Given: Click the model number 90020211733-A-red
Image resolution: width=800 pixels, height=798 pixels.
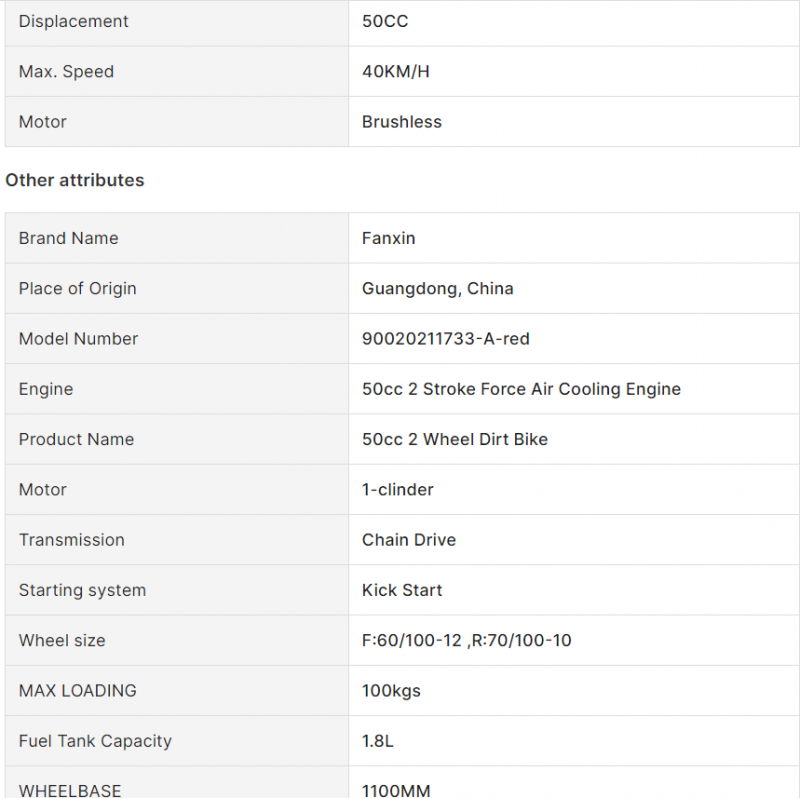Looking at the screenshot, I should [x=445, y=339].
